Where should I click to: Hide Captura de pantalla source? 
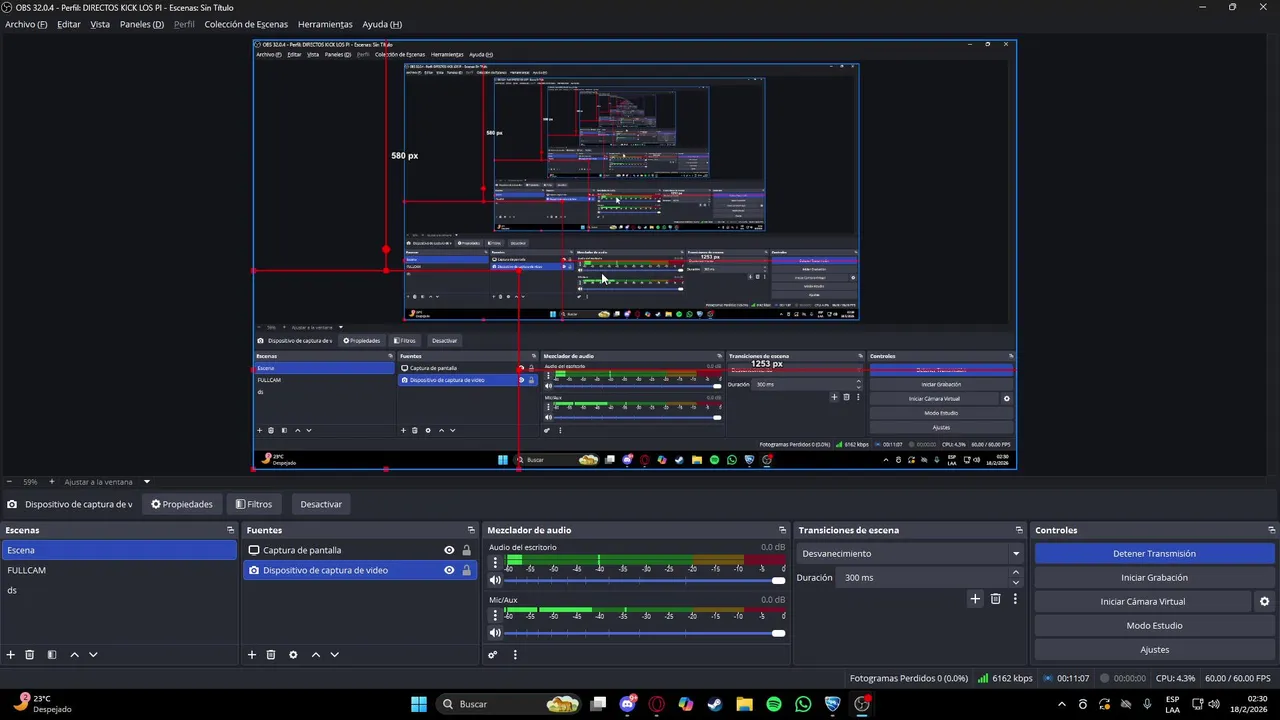(x=449, y=550)
